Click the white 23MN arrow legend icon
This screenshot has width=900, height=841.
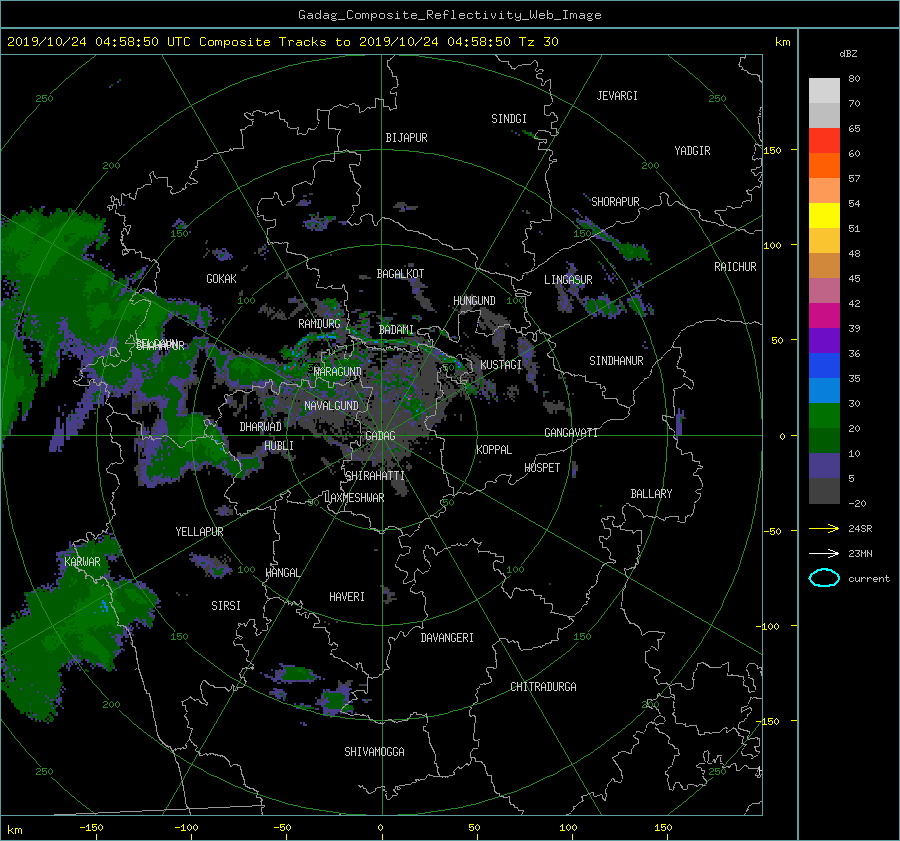point(824,553)
